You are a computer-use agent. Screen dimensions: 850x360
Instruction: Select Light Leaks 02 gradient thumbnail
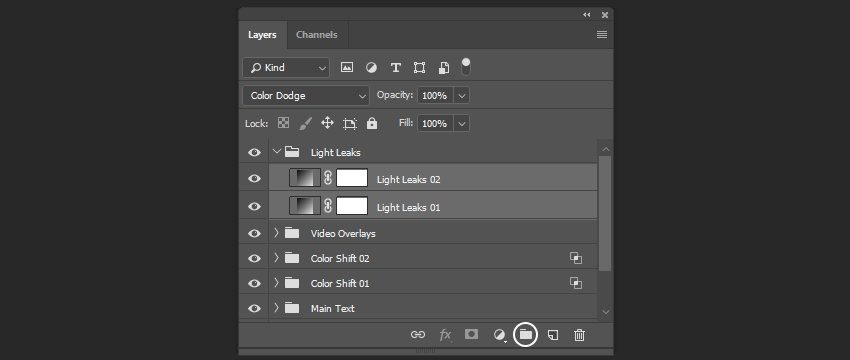(305, 178)
